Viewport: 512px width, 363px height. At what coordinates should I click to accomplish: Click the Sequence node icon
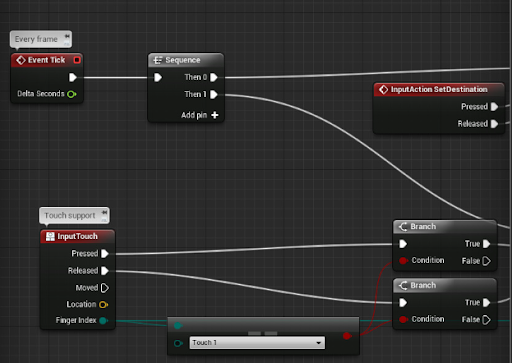point(157,60)
